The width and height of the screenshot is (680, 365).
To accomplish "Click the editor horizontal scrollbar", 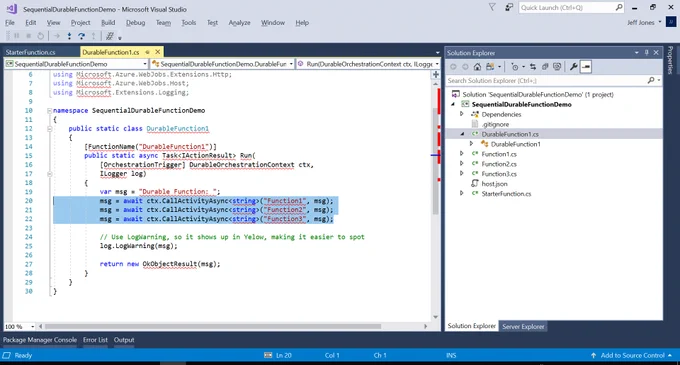I will pos(212,326).
